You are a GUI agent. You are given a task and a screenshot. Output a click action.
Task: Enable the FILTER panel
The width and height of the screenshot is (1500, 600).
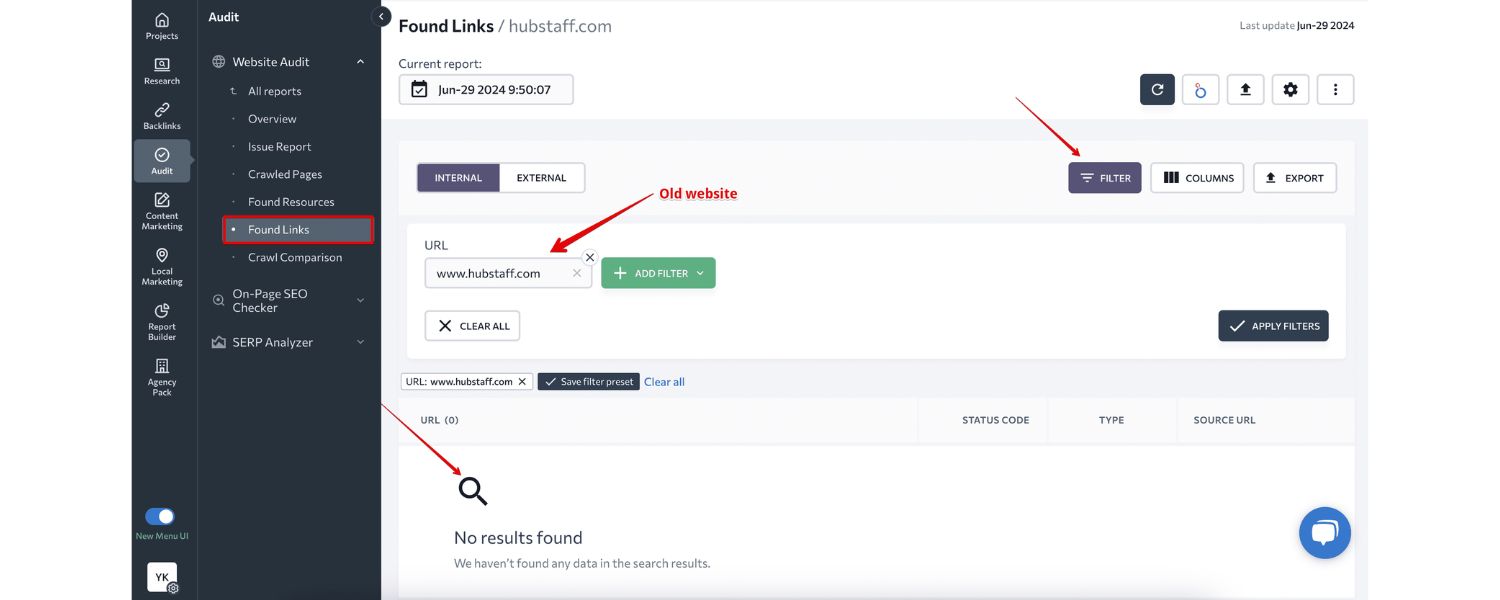[1104, 177]
